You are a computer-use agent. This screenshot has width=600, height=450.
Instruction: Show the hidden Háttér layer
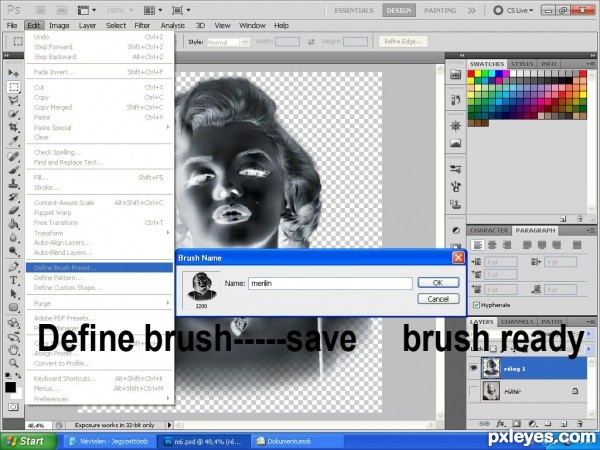[474, 391]
